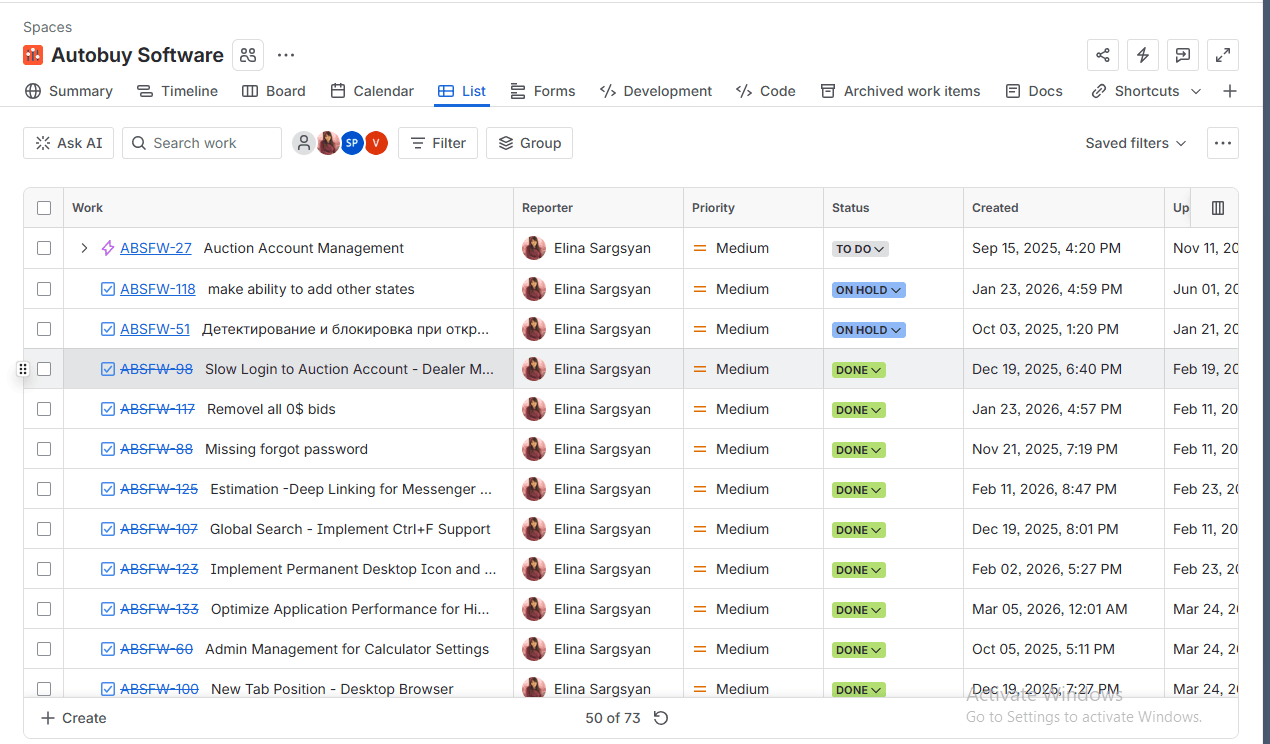Open the DONE status dropdown for ABSFW-98
This screenshot has height=744, width=1270.
pyautogui.click(x=859, y=370)
